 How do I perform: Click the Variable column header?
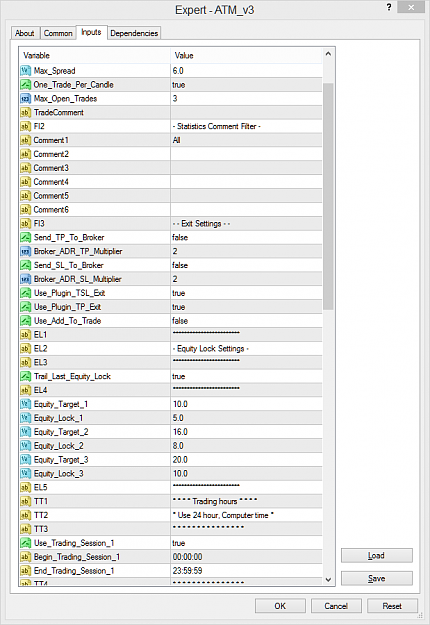[95, 56]
